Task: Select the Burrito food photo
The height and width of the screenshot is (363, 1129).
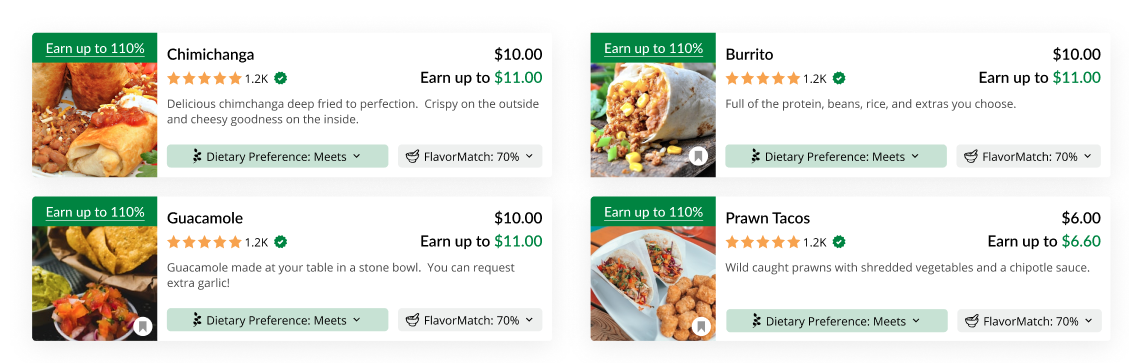Action: click(x=653, y=120)
